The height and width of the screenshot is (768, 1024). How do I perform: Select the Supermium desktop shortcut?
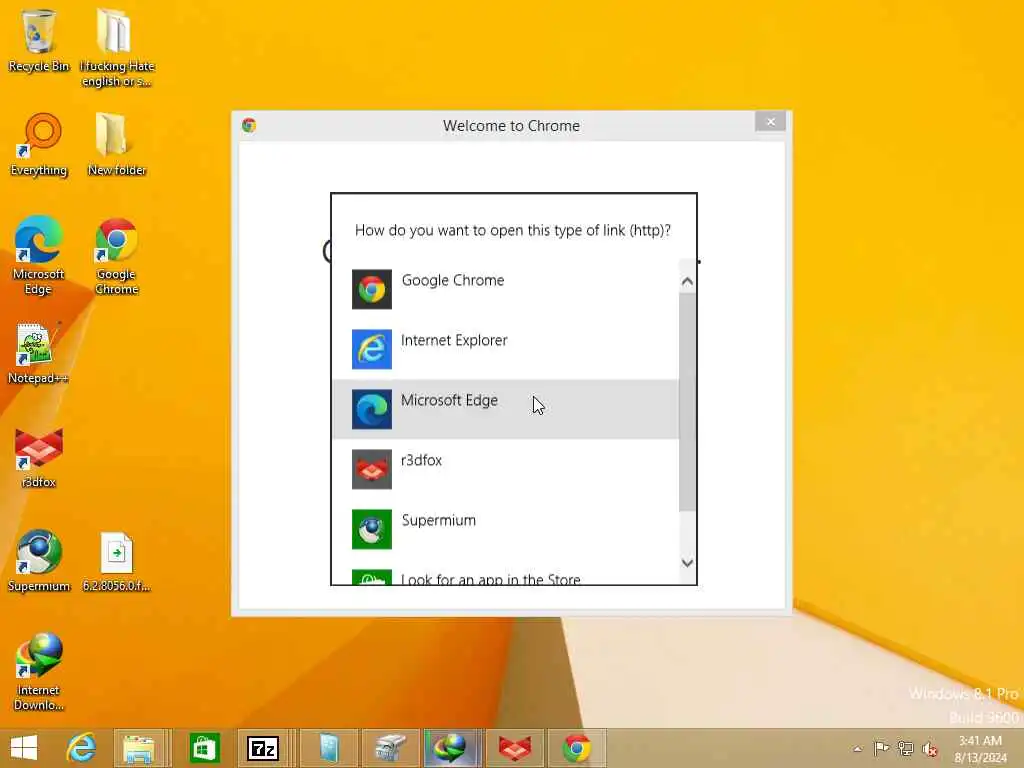tap(39, 561)
